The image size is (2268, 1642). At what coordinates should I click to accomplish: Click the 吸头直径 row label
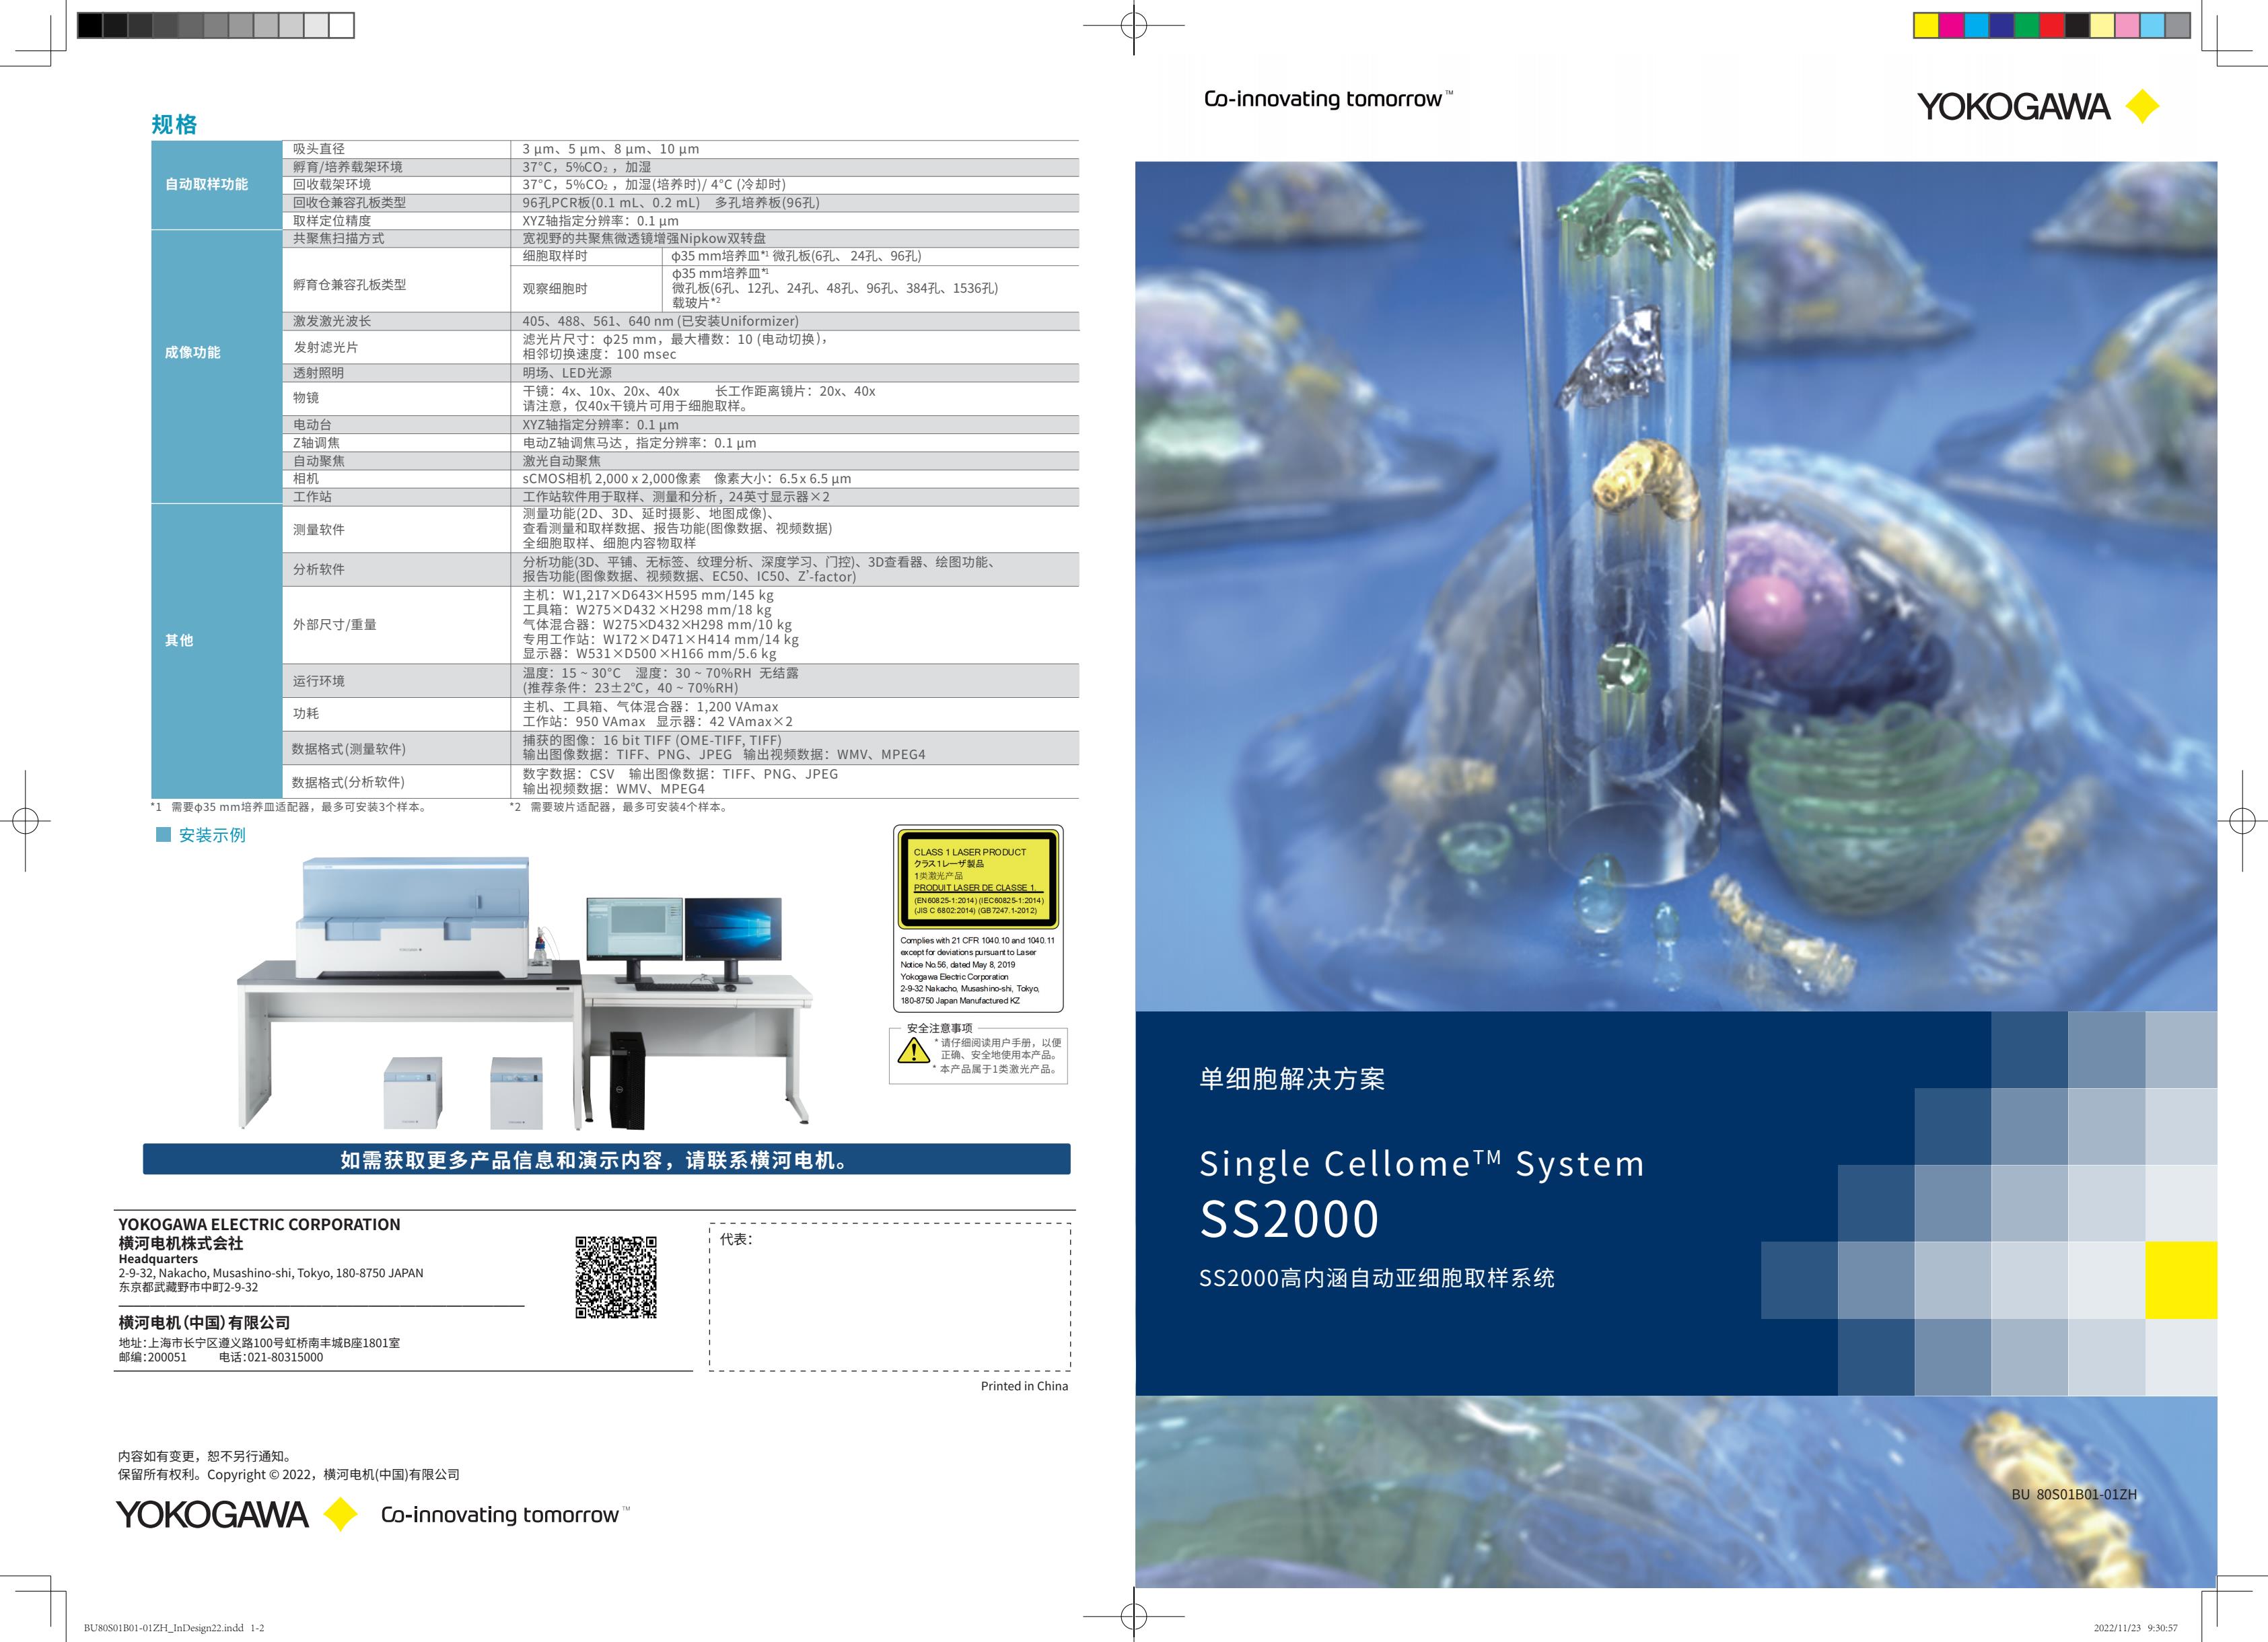(x=319, y=149)
